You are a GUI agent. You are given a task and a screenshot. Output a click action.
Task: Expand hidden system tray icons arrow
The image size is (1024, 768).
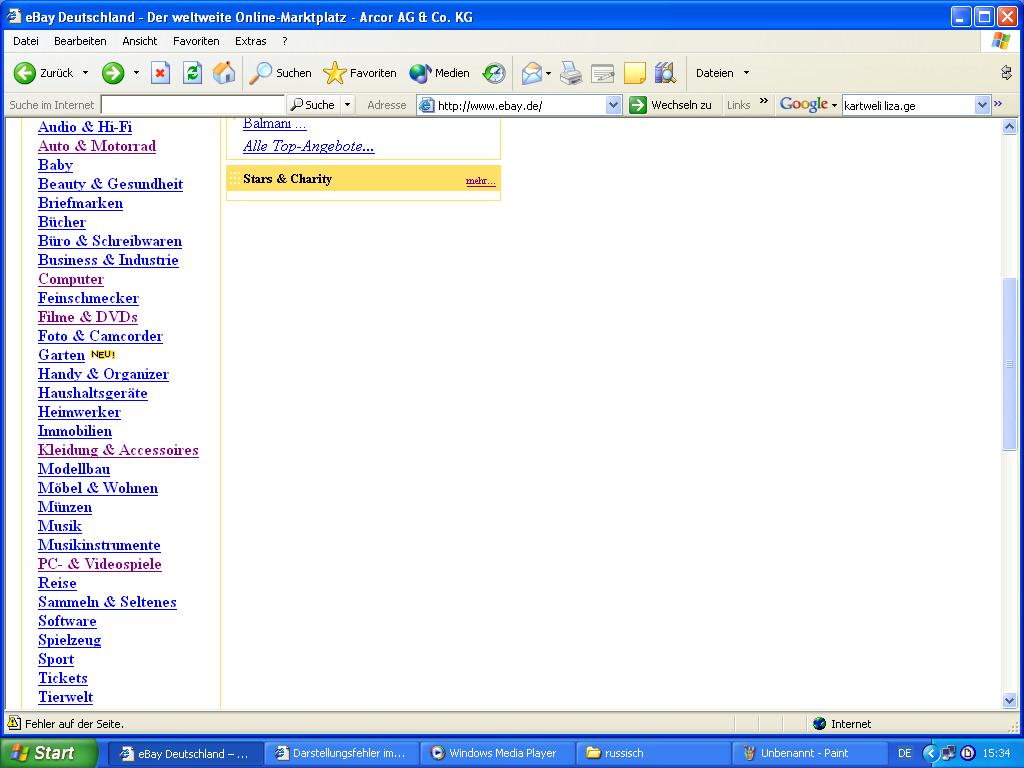[930, 753]
